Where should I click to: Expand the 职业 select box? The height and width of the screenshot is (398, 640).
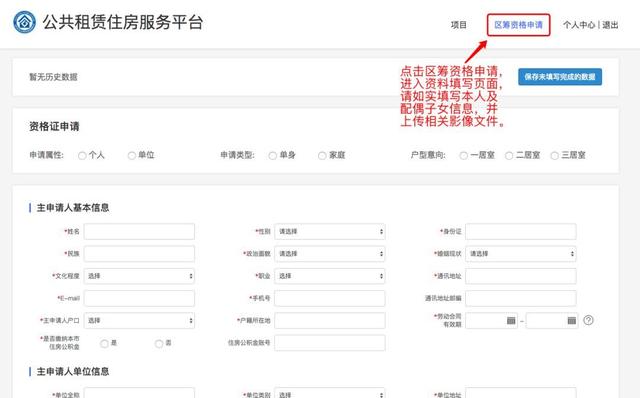(330, 276)
